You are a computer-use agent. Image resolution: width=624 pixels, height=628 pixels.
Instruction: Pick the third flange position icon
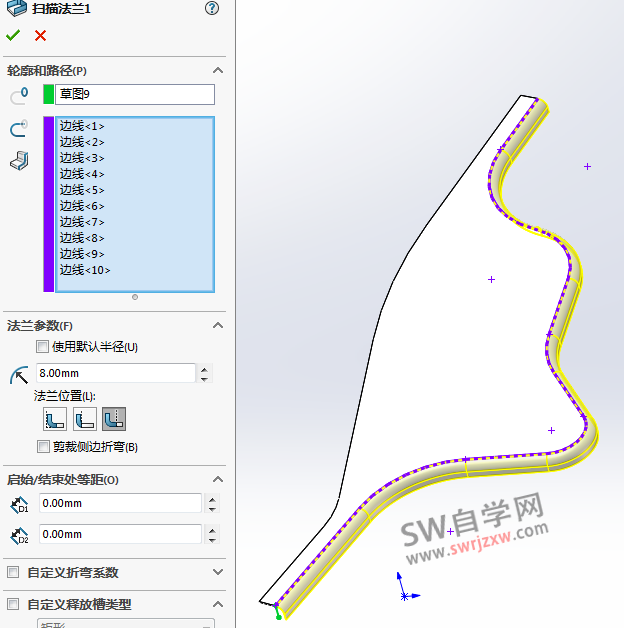point(114,419)
